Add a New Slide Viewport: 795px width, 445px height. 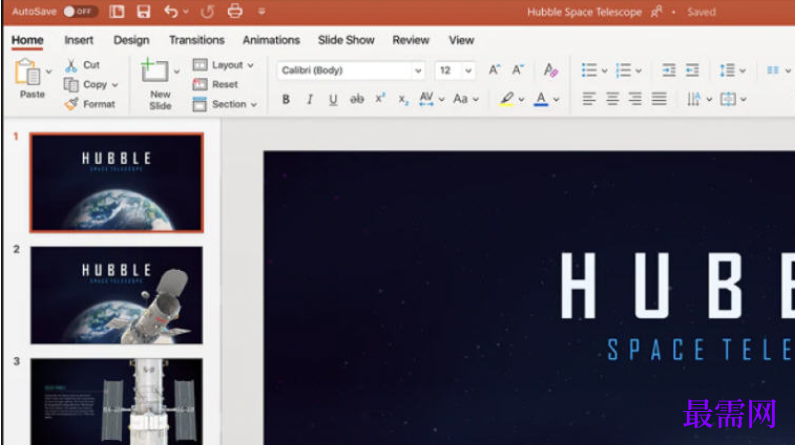[156, 85]
